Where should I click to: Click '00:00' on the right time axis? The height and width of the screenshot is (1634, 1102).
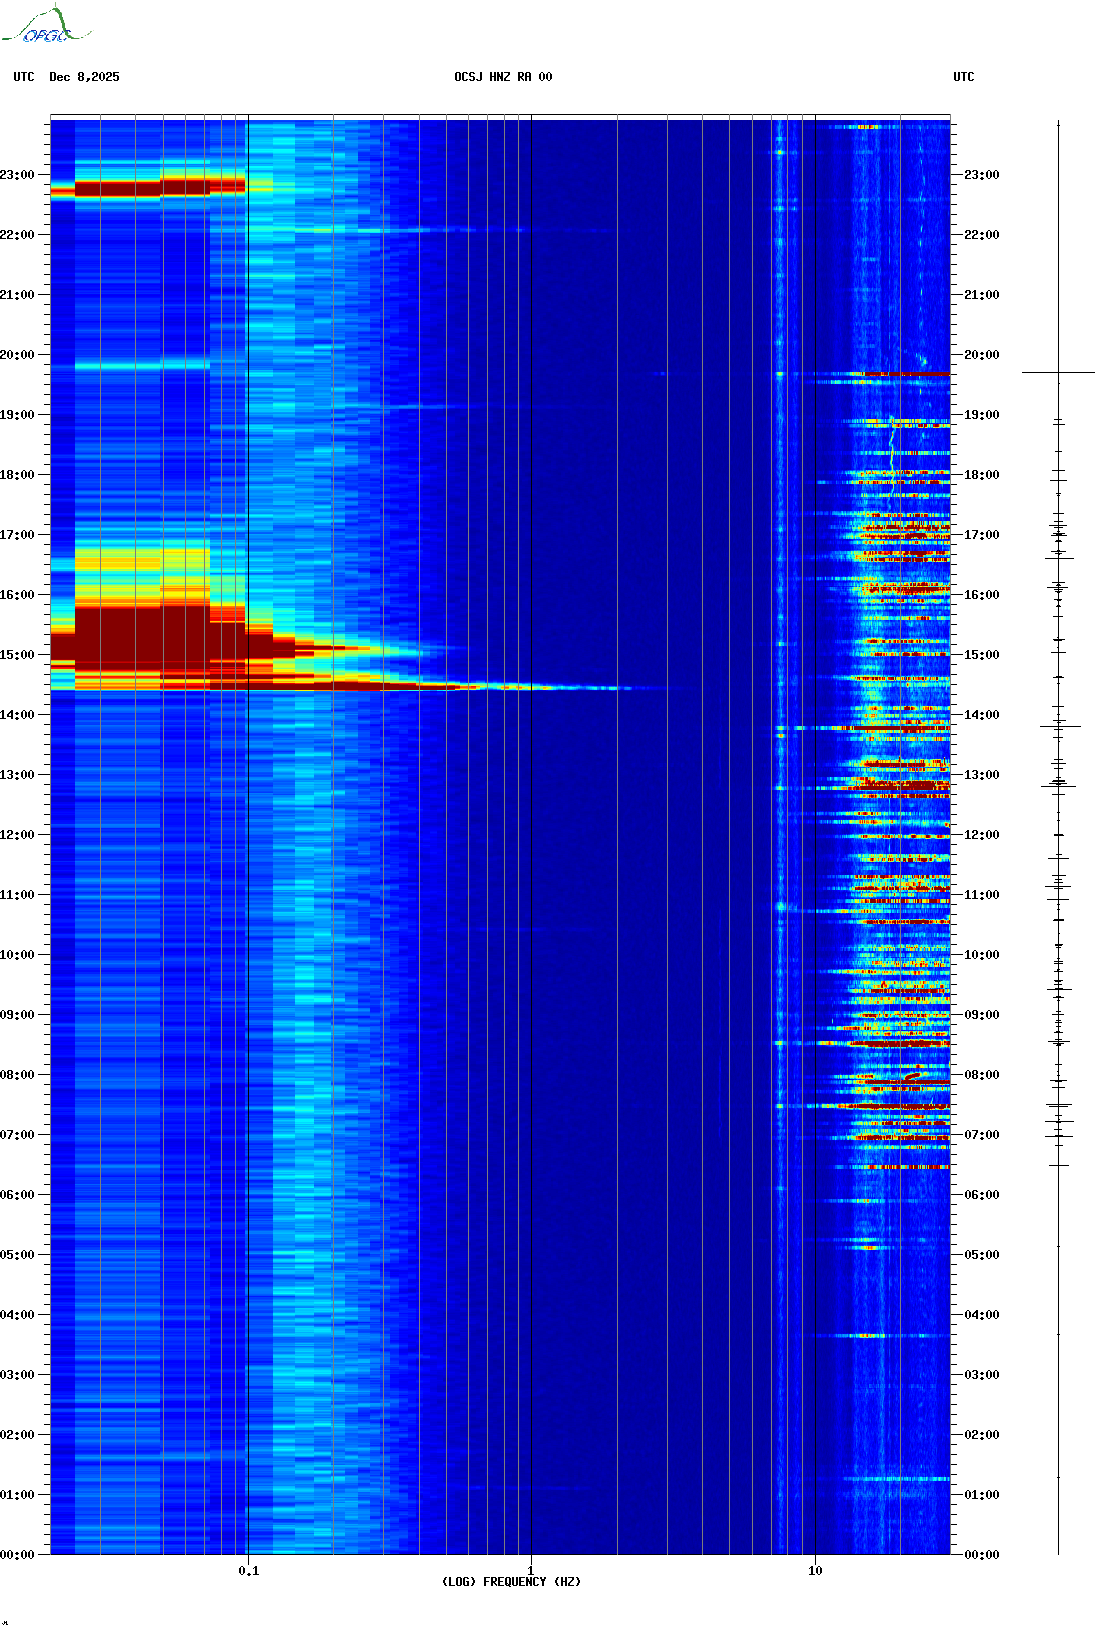coord(982,1555)
